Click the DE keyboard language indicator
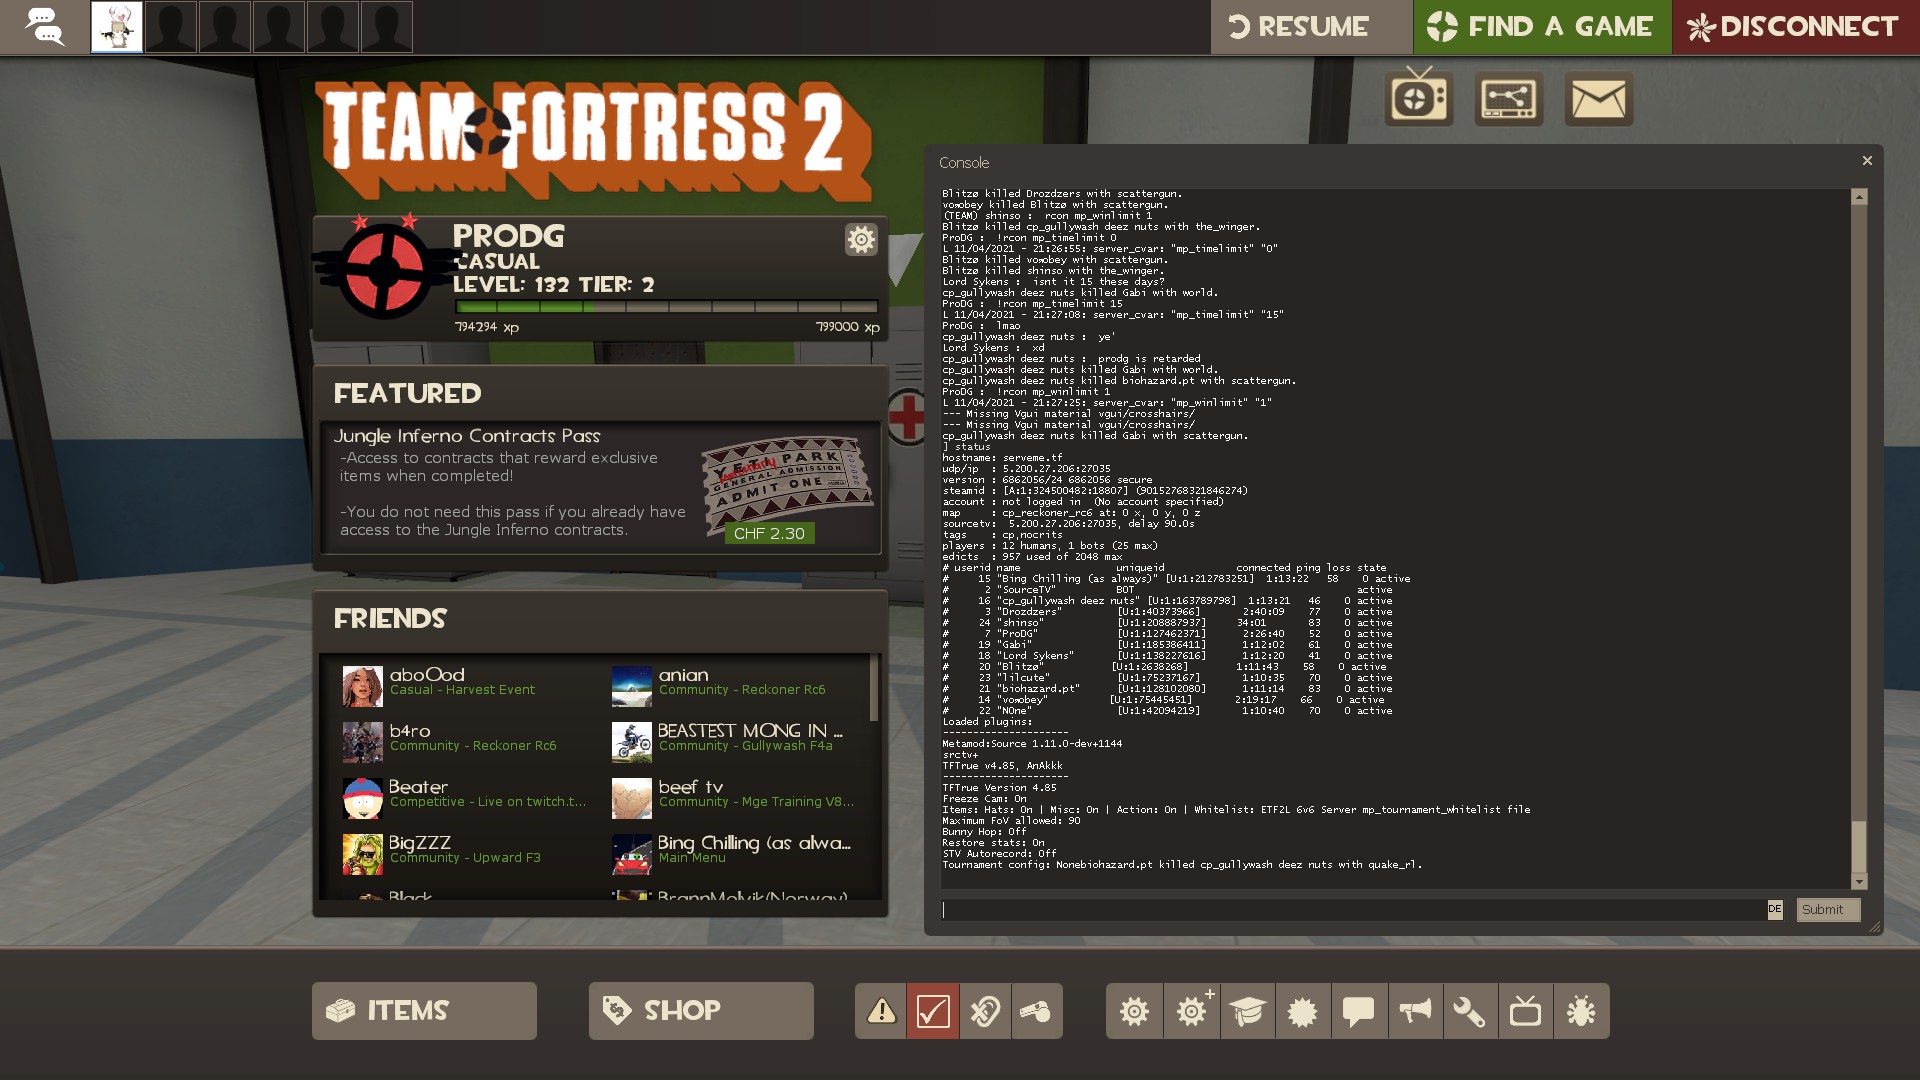1920x1080 pixels. pyautogui.click(x=1775, y=910)
